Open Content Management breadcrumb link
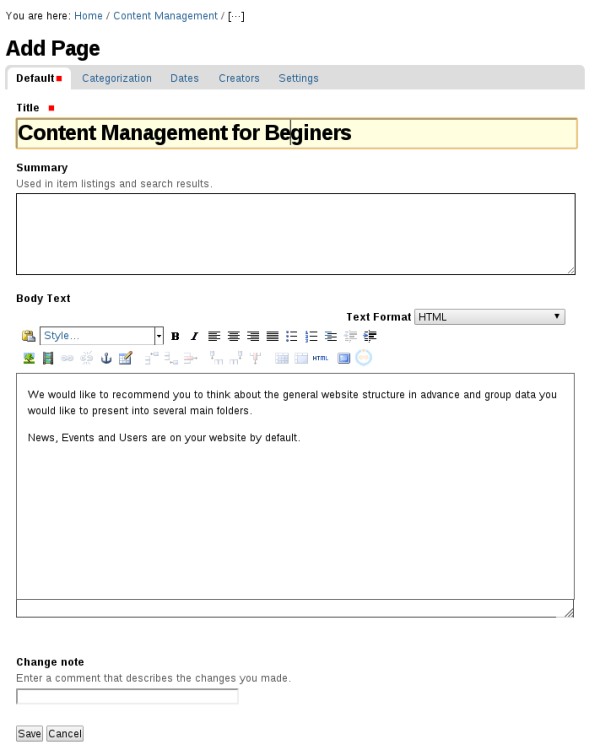The image size is (600, 750). point(165,16)
